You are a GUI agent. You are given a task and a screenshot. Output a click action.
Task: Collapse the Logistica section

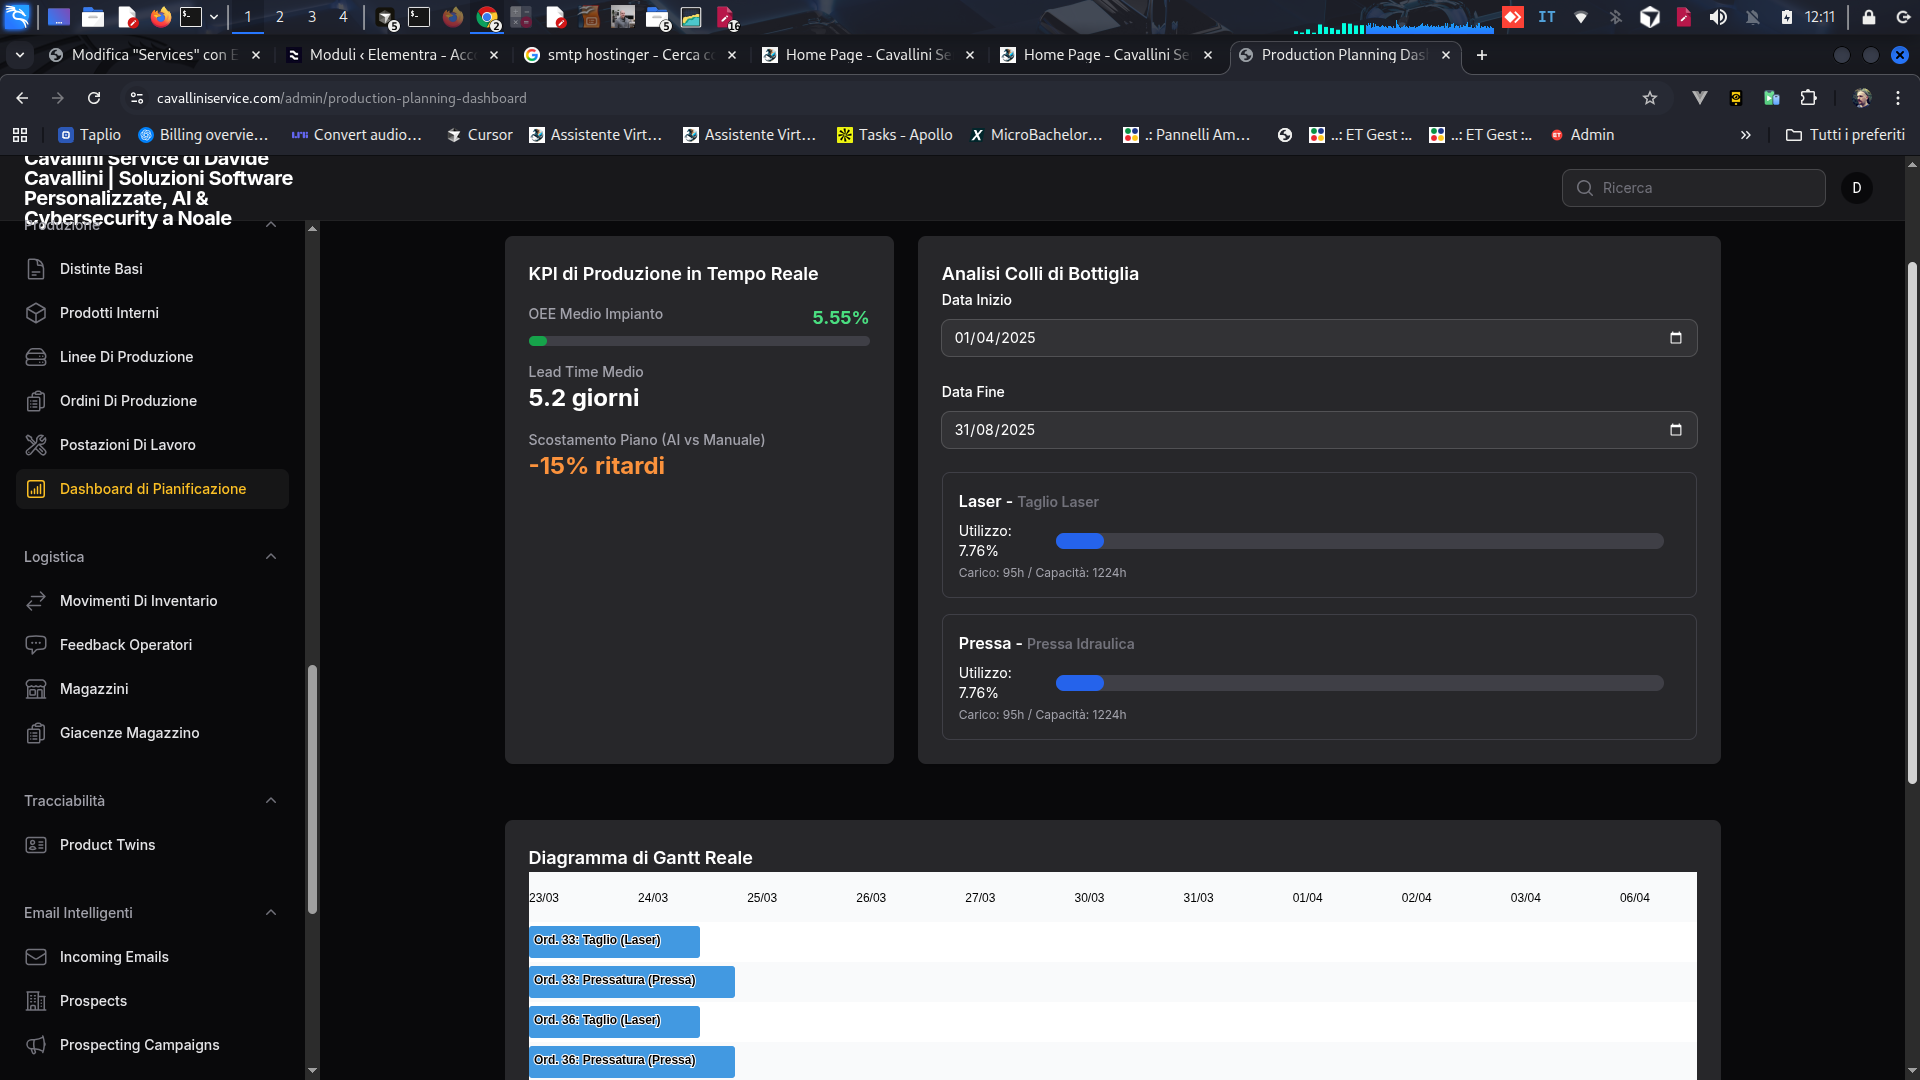tap(271, 557)
